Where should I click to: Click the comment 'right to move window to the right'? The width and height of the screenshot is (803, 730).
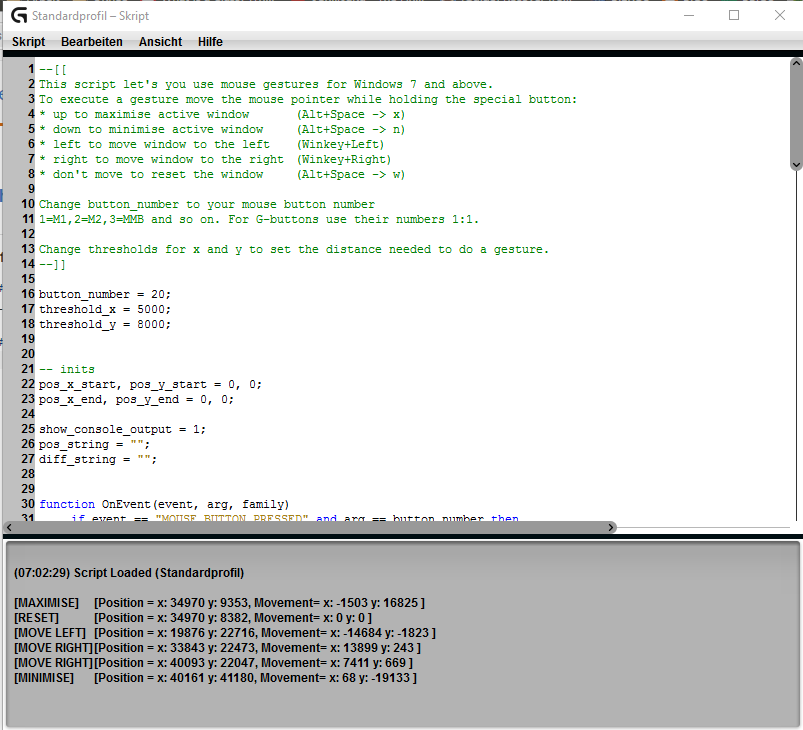click(168, 159)
